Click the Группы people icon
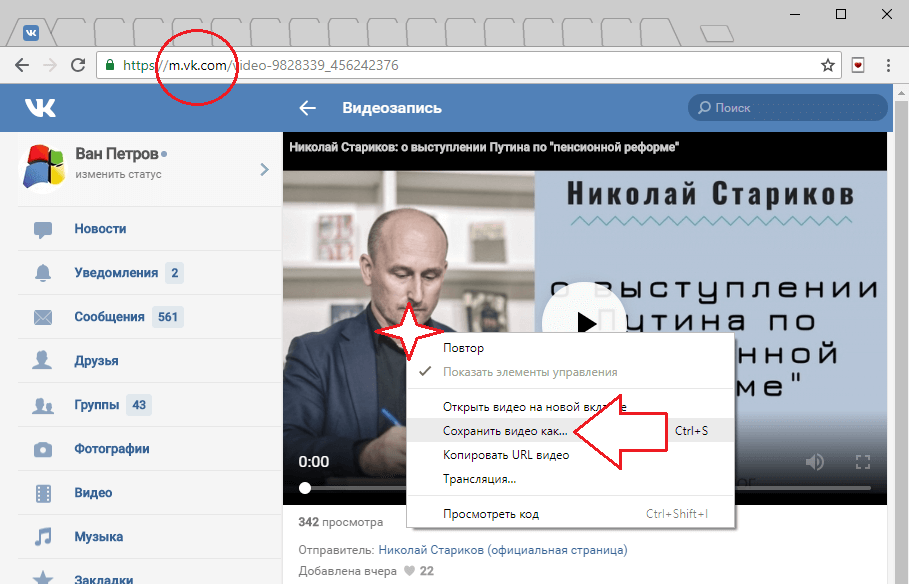 coord(43,405)
